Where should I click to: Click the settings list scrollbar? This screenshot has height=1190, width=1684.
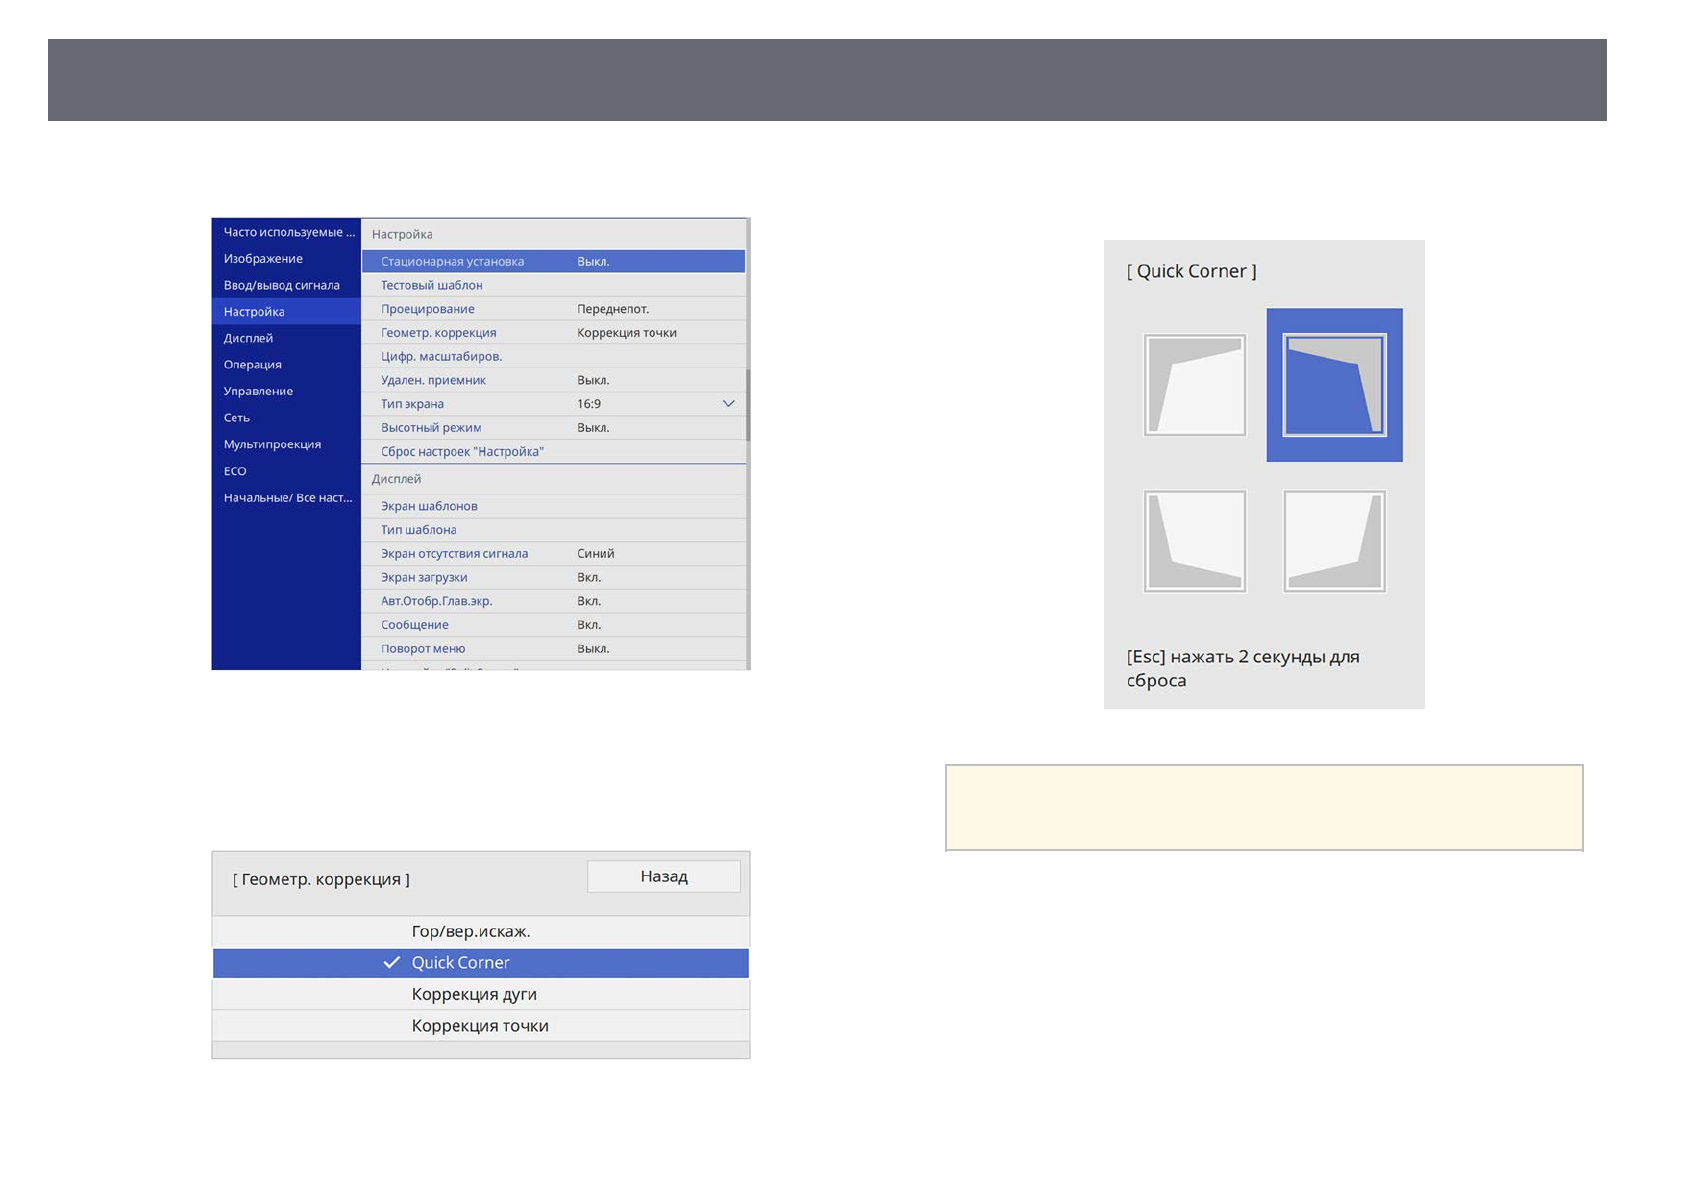click(x=747, y=405)
